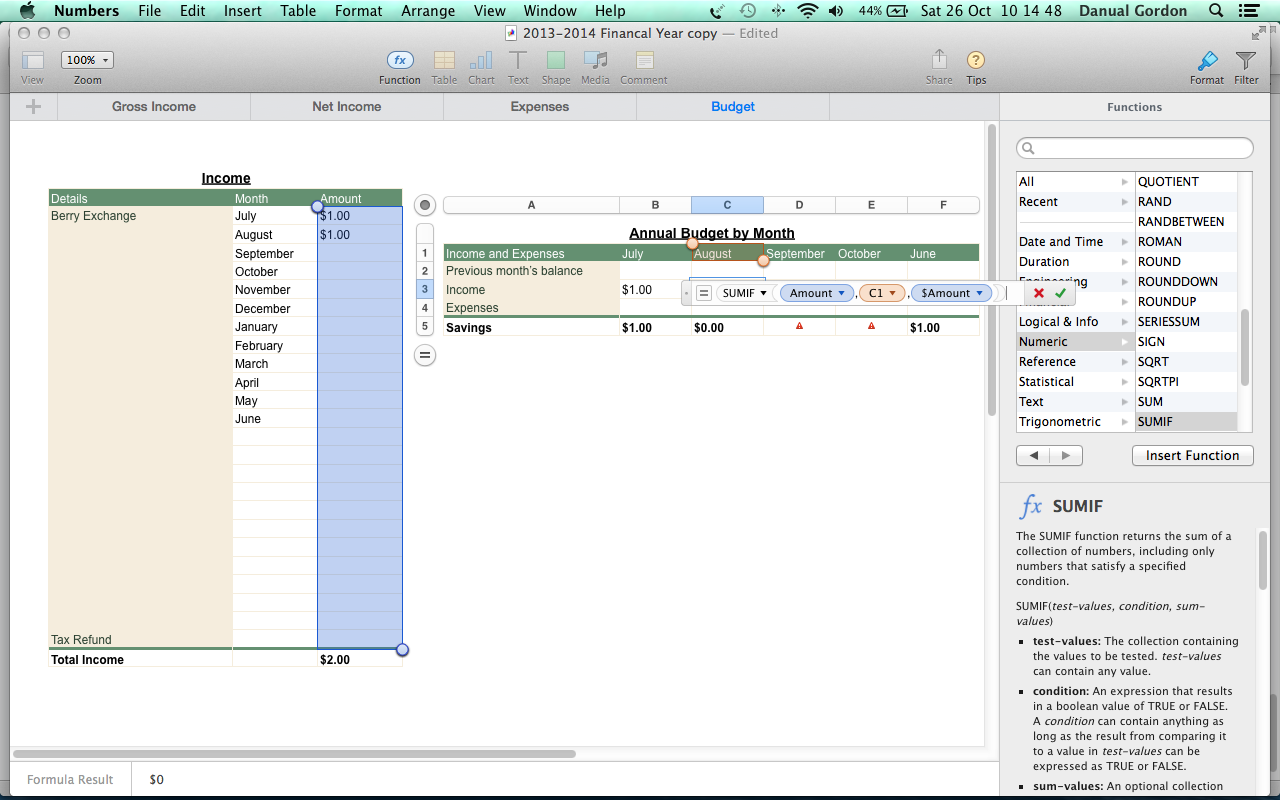Click the table handle circle above row numbers
Screen dimensions: 1280x800
[x=425, y=205]
